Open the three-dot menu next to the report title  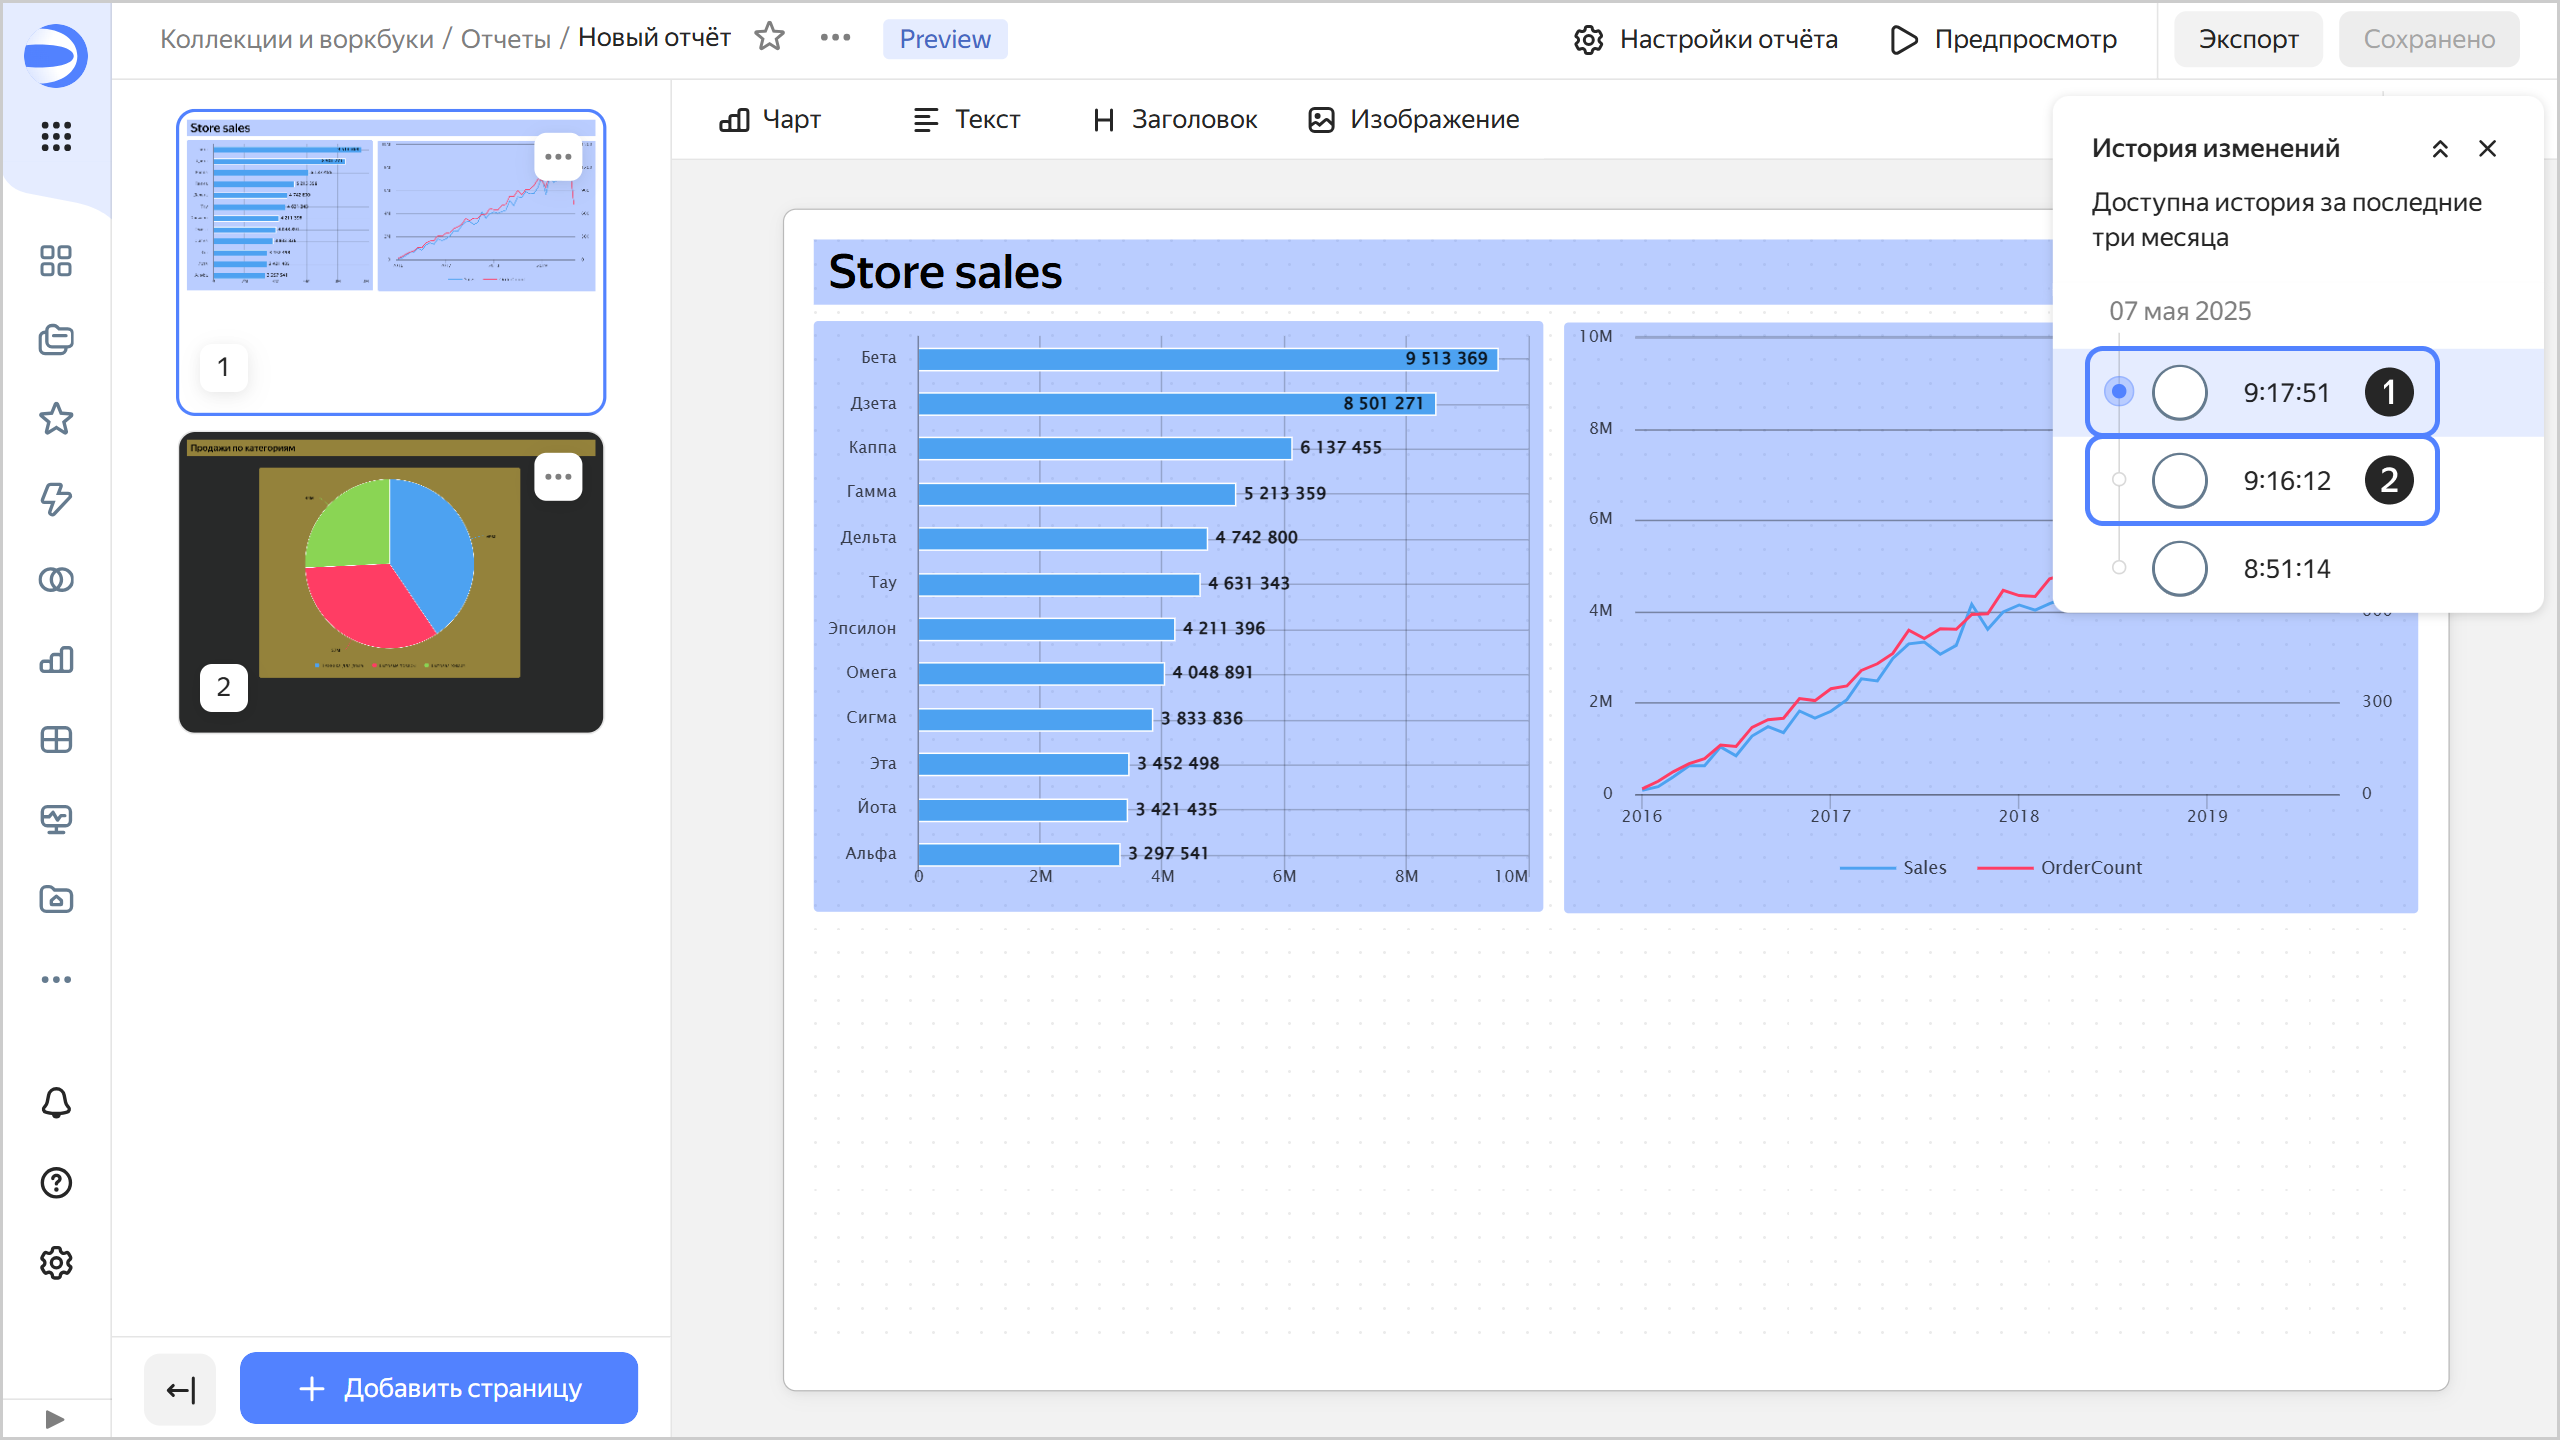[x=835, y=38]
